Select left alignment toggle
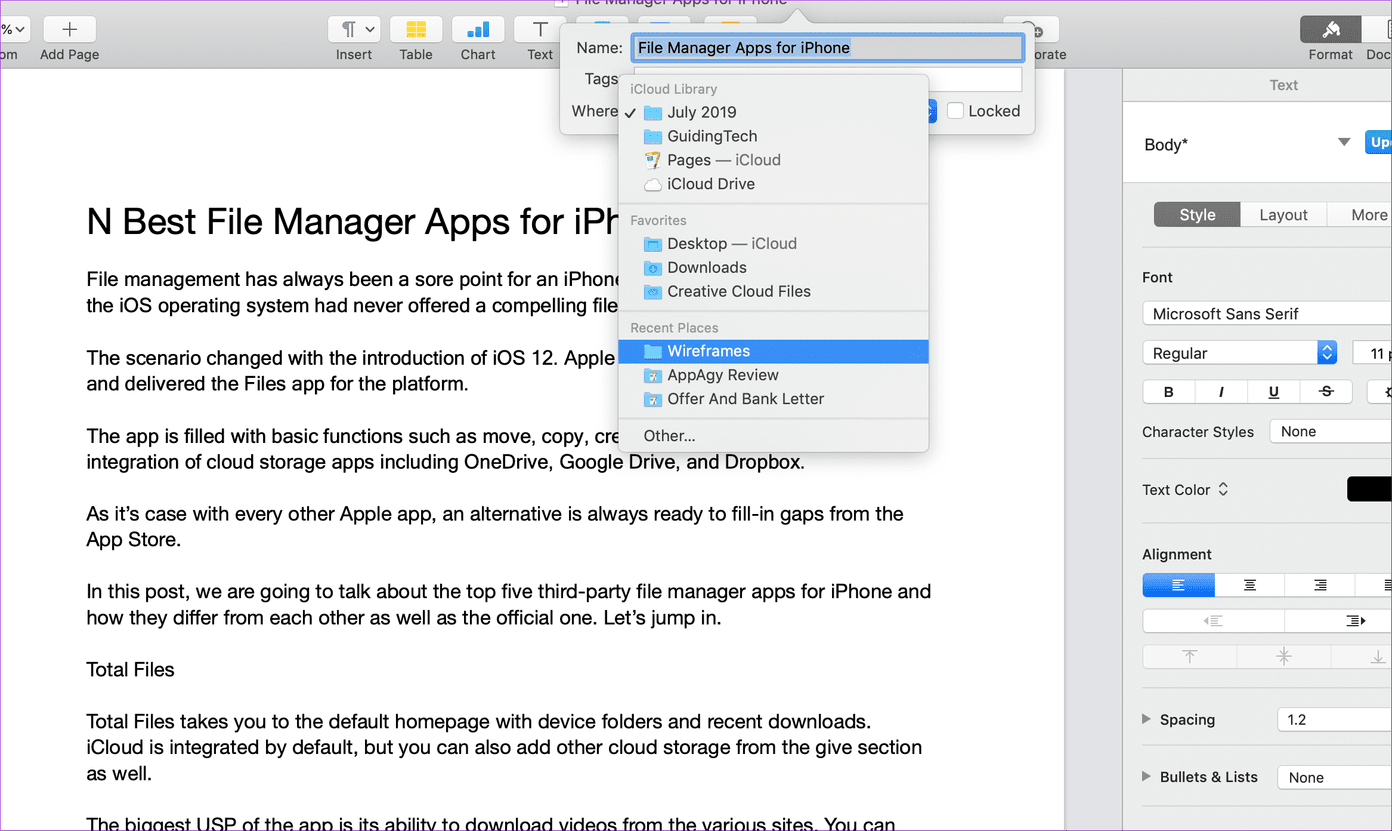This screenshot has height=831, width=1392. (x=1178, y=585)
